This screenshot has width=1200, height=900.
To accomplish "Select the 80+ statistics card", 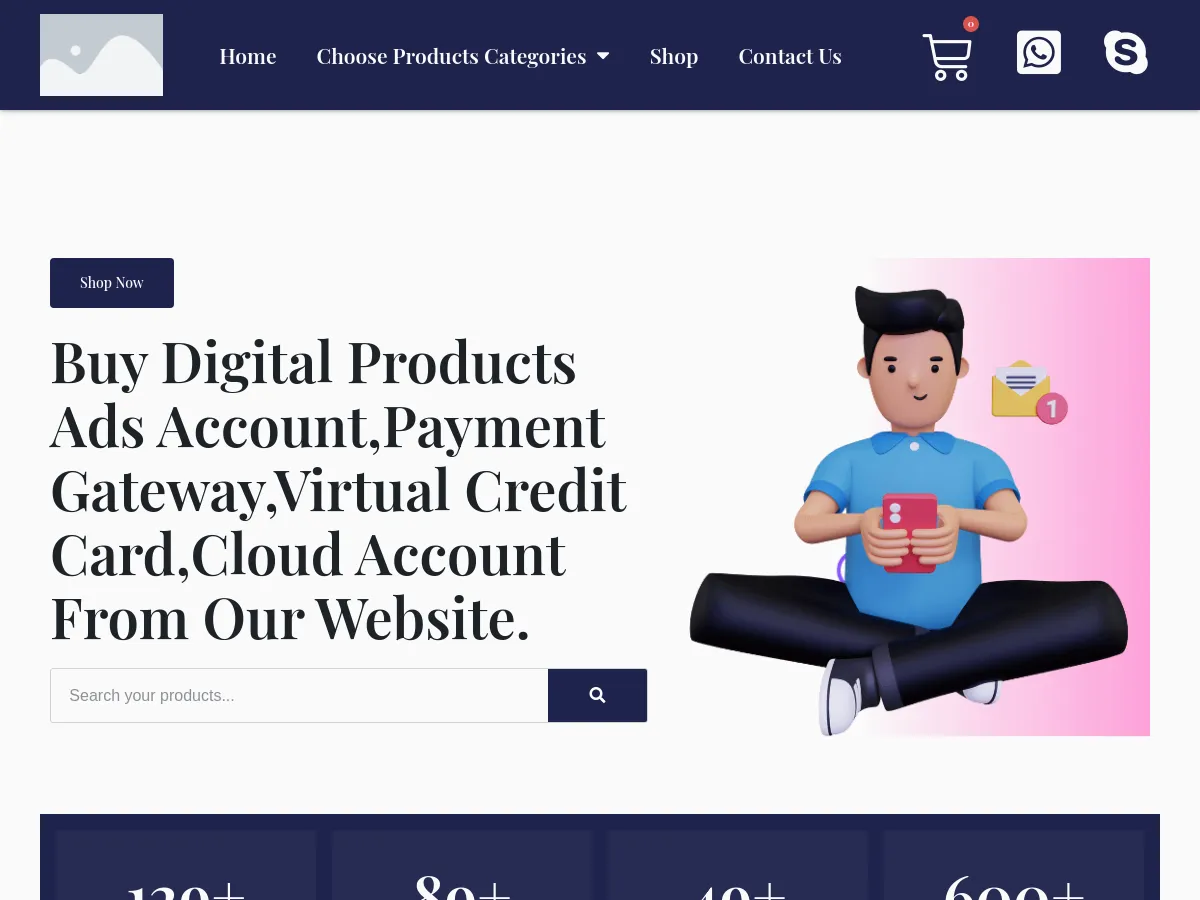I will click(x=462, y=865).
